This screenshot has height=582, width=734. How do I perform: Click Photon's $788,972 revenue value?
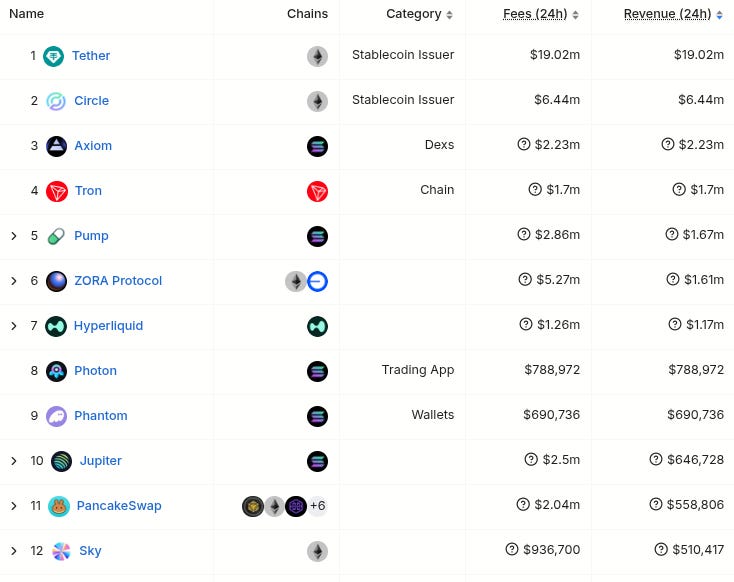click(696, 370)
